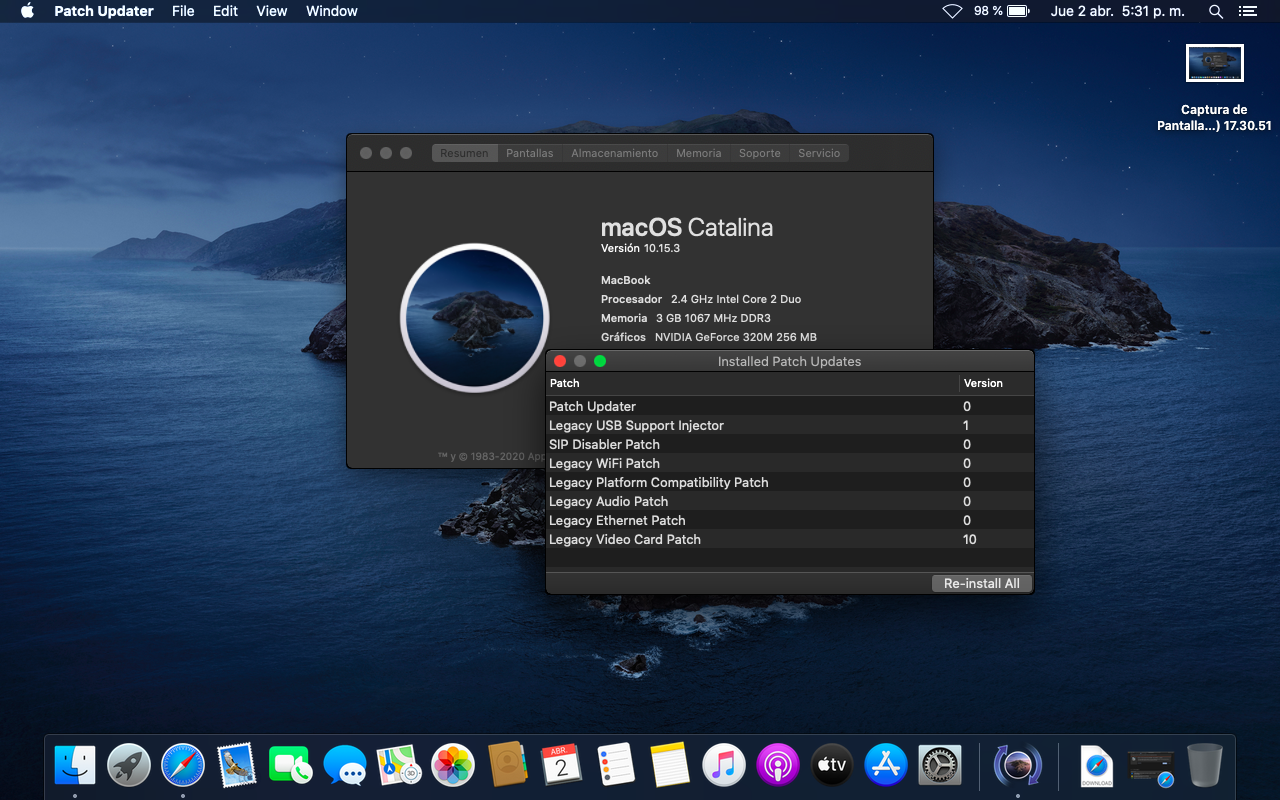Viewport: 1280px width, 800px height.
Task: Click Patch Updater icon in the Dock
Action: 1018,766
